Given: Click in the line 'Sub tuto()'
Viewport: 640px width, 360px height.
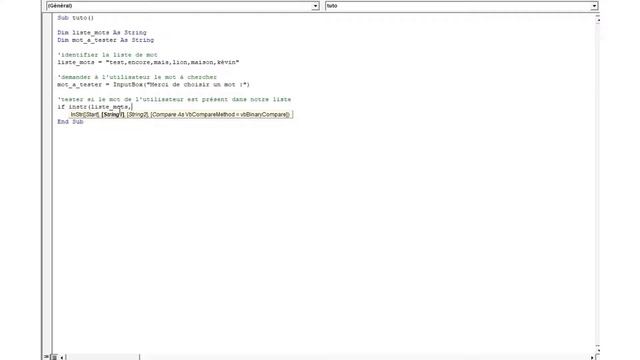Looking at the screenshot, I should pyautogui.click(x=76, y=18).
